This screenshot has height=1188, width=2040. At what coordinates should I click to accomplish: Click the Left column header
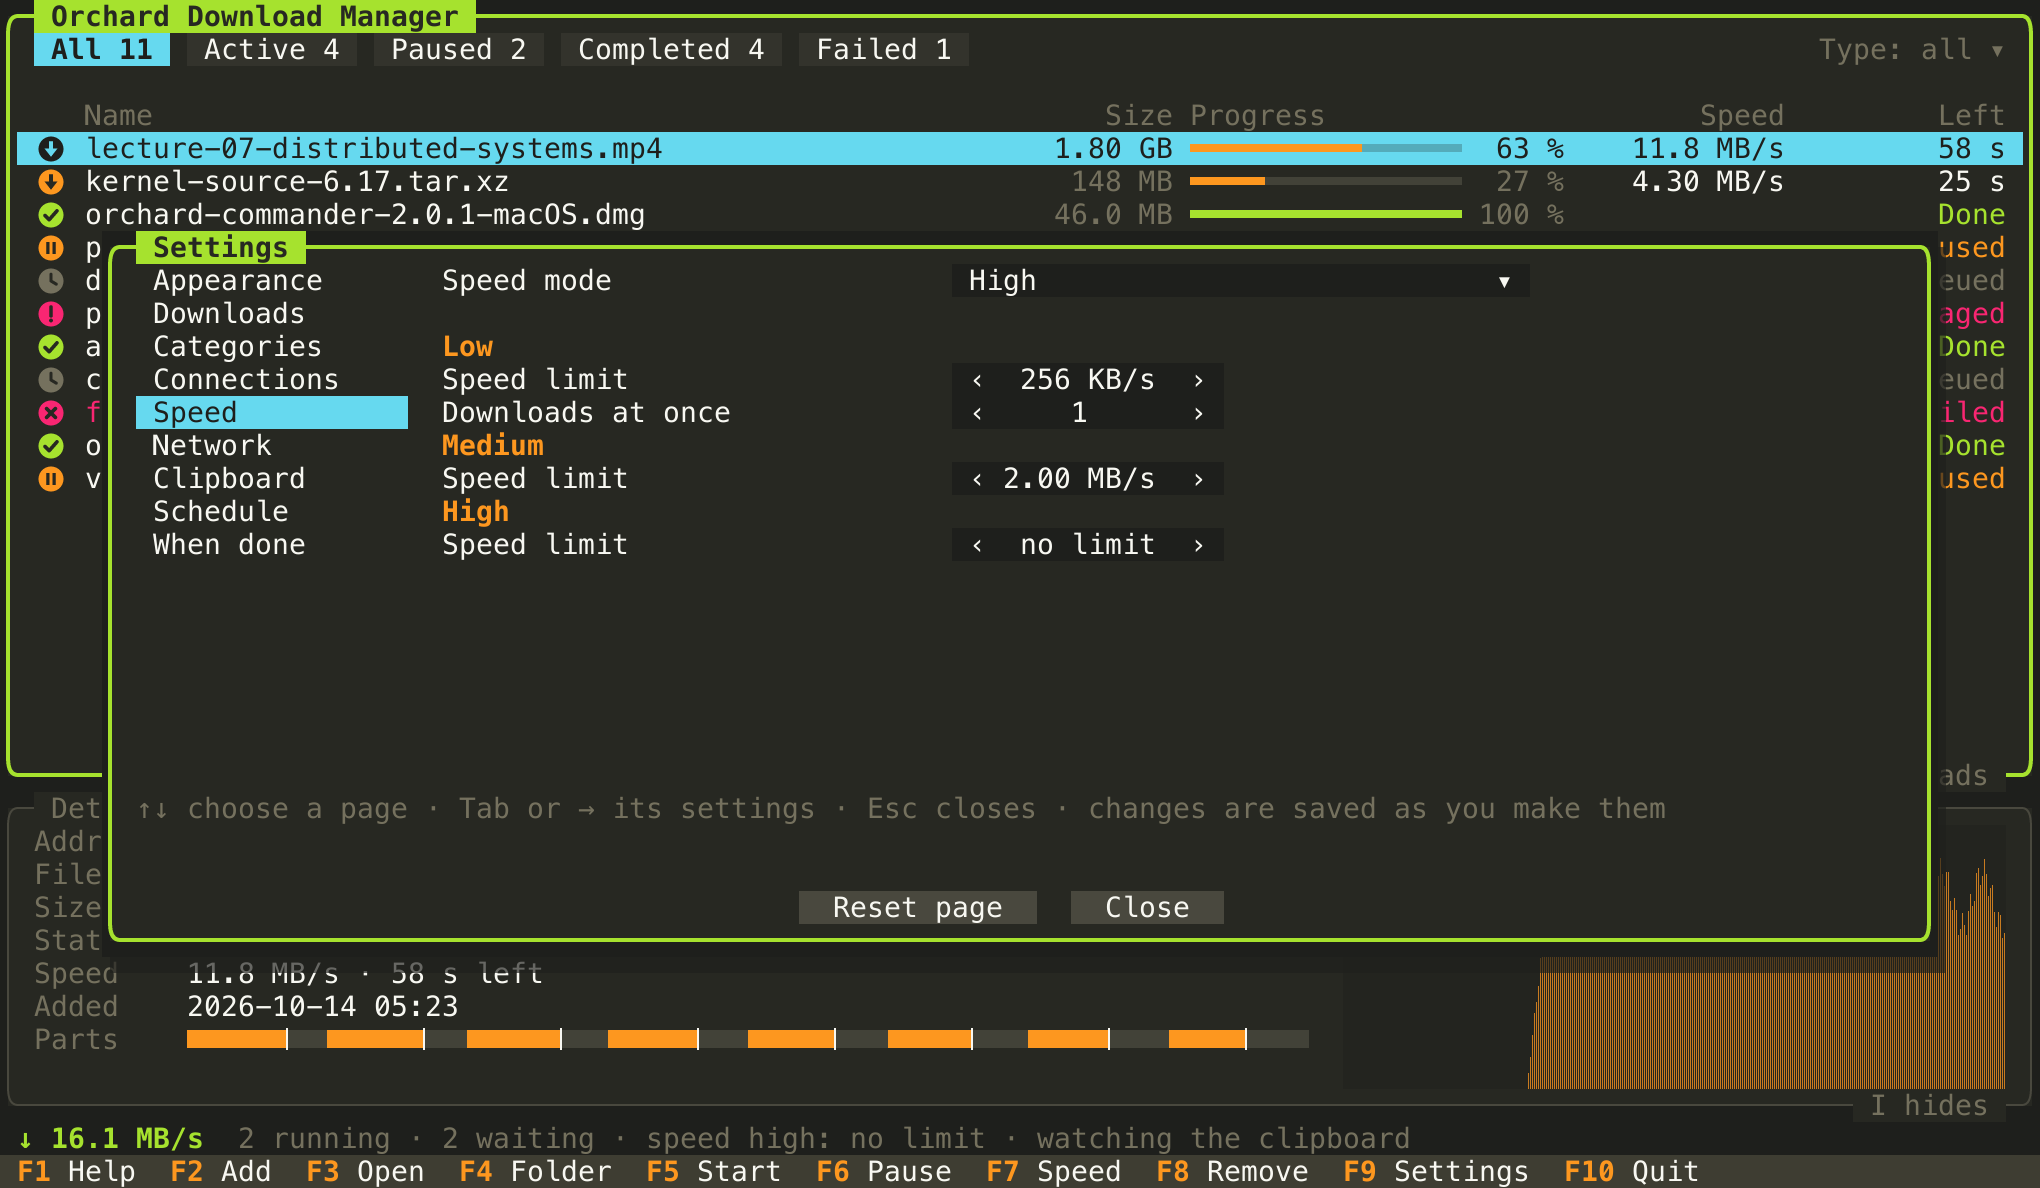coord(1971,116)
